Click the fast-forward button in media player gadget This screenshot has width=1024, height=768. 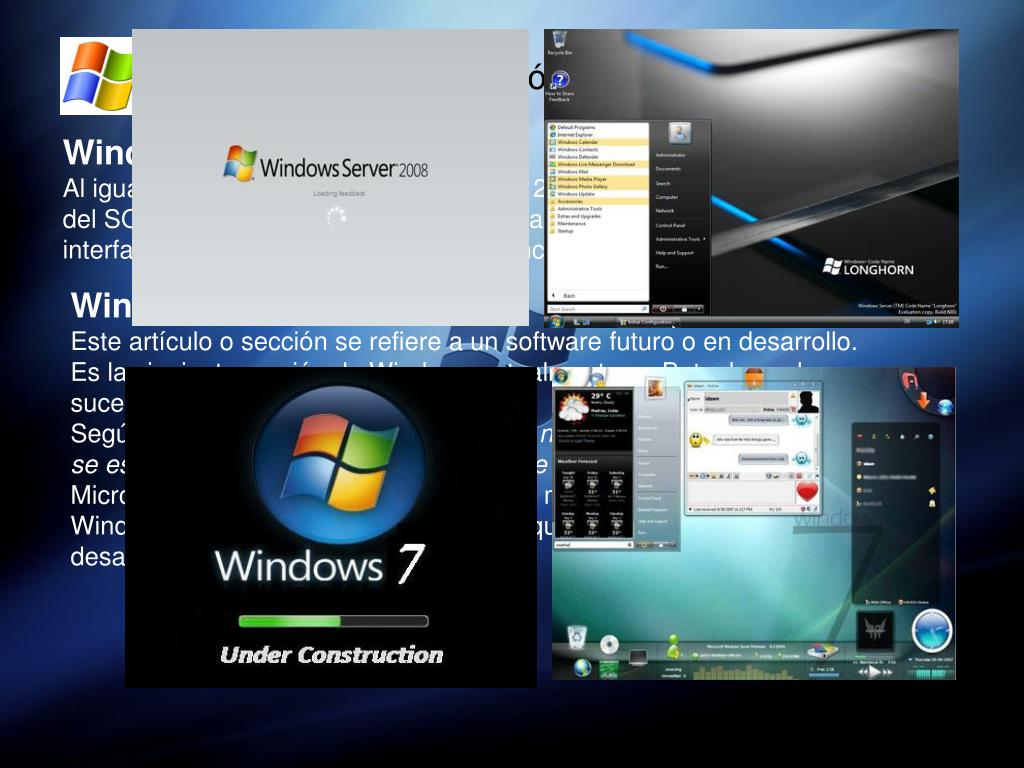pyautogui.click(x=888, y=672)
